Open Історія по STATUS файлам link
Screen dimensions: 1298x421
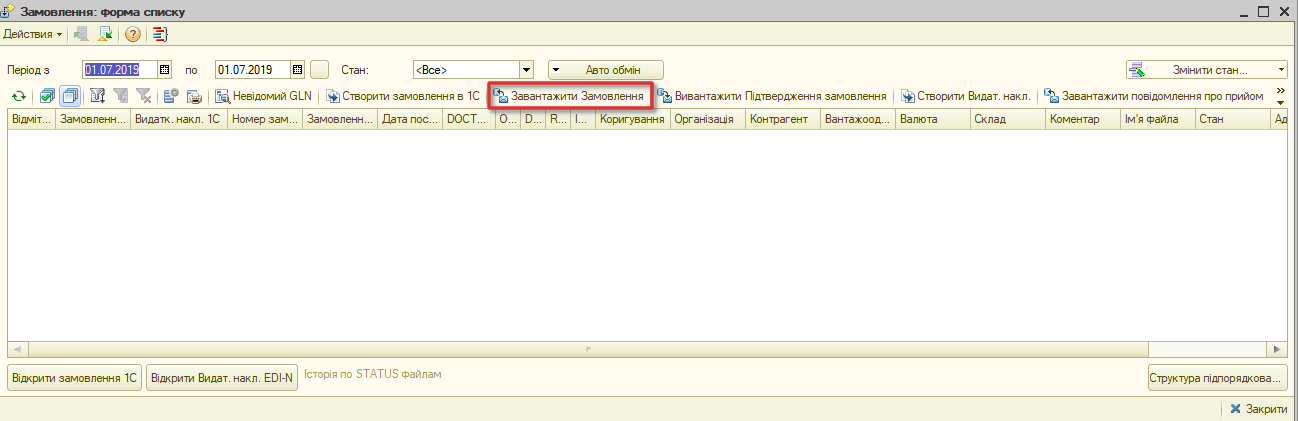[372, 375]
